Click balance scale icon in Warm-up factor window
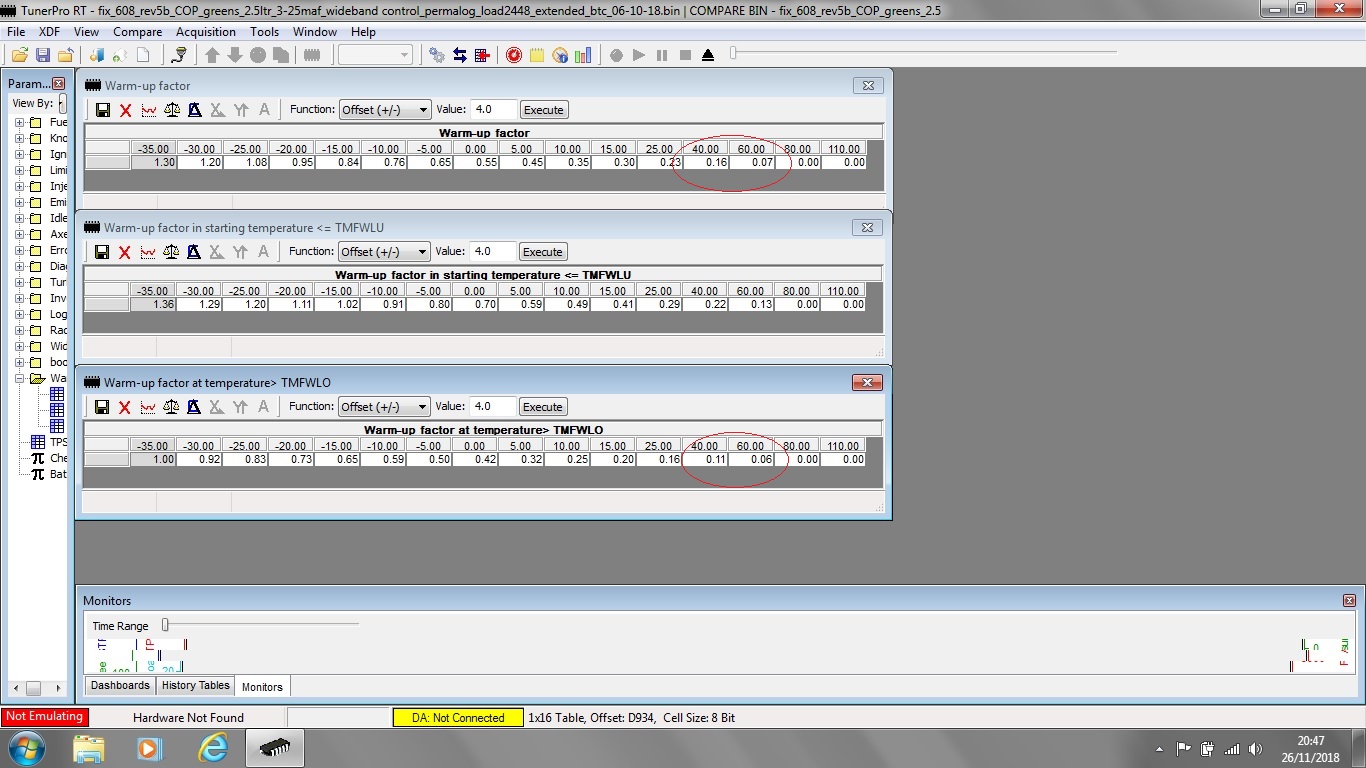Screen dimensions: 1366x768 [172, 110]
